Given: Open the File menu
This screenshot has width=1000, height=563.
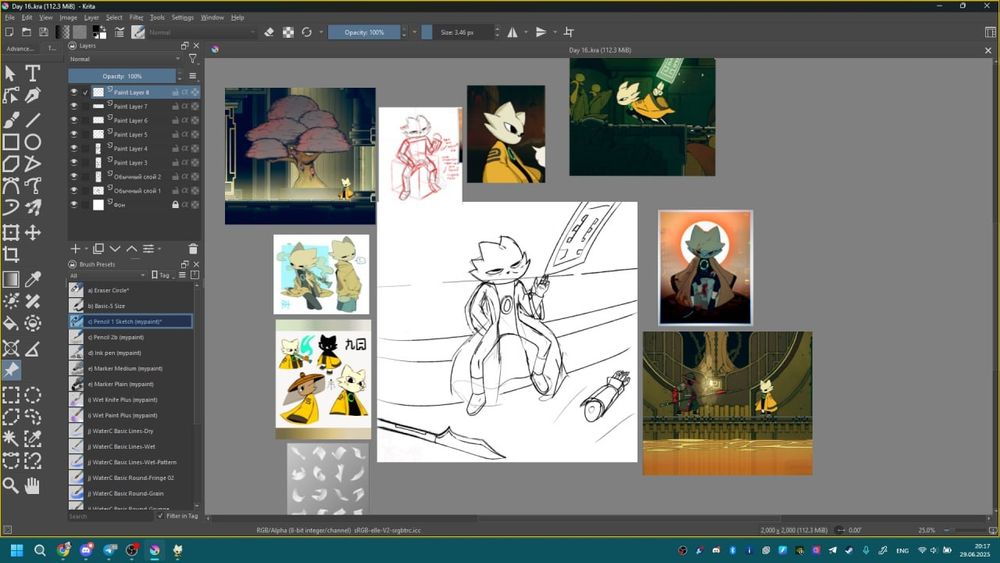Looking at the screenshot, I should point(10,17).
